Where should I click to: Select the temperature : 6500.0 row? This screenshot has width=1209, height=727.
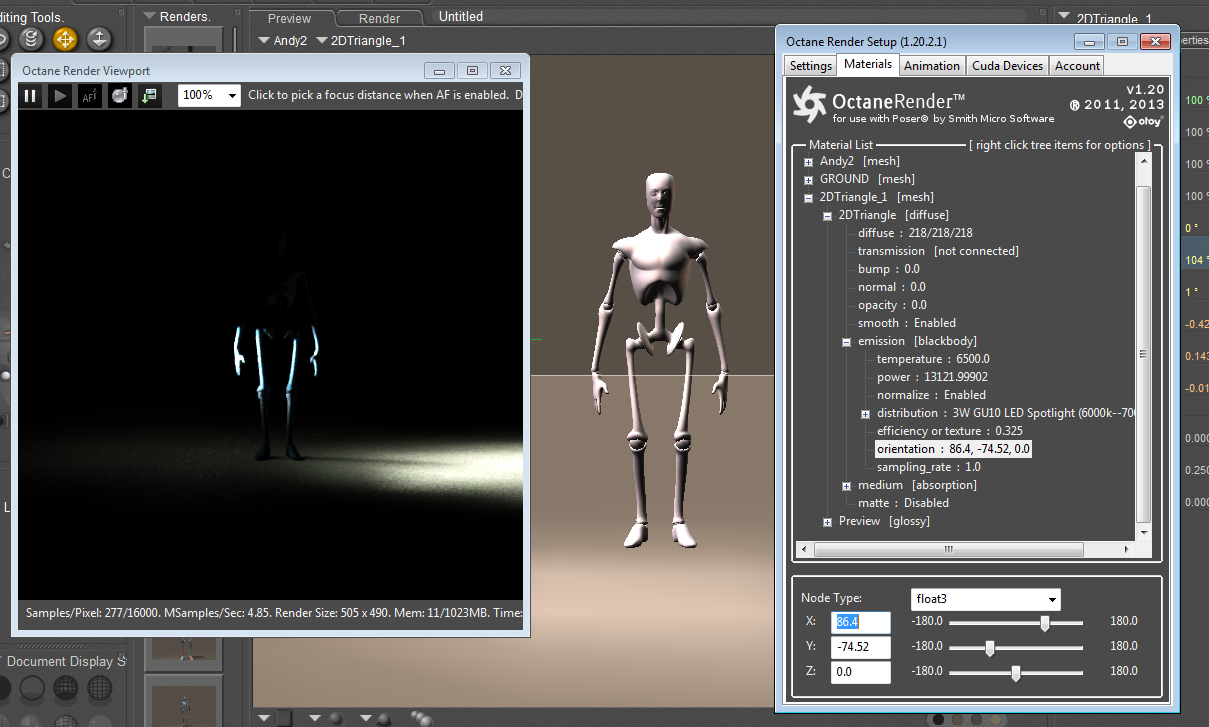click(x=933, y=359)
